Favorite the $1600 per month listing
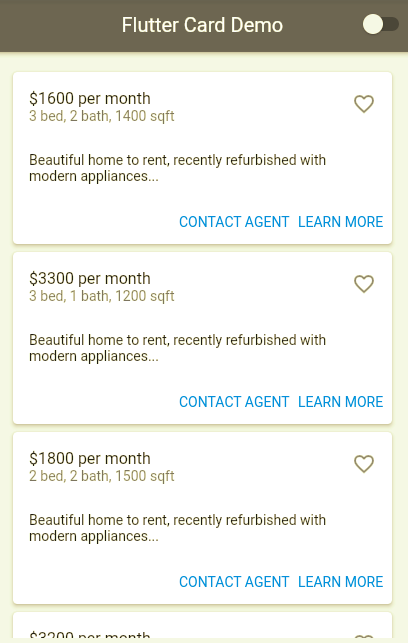The height and width of the screenshot is (643, 408). tap(364, 104)
